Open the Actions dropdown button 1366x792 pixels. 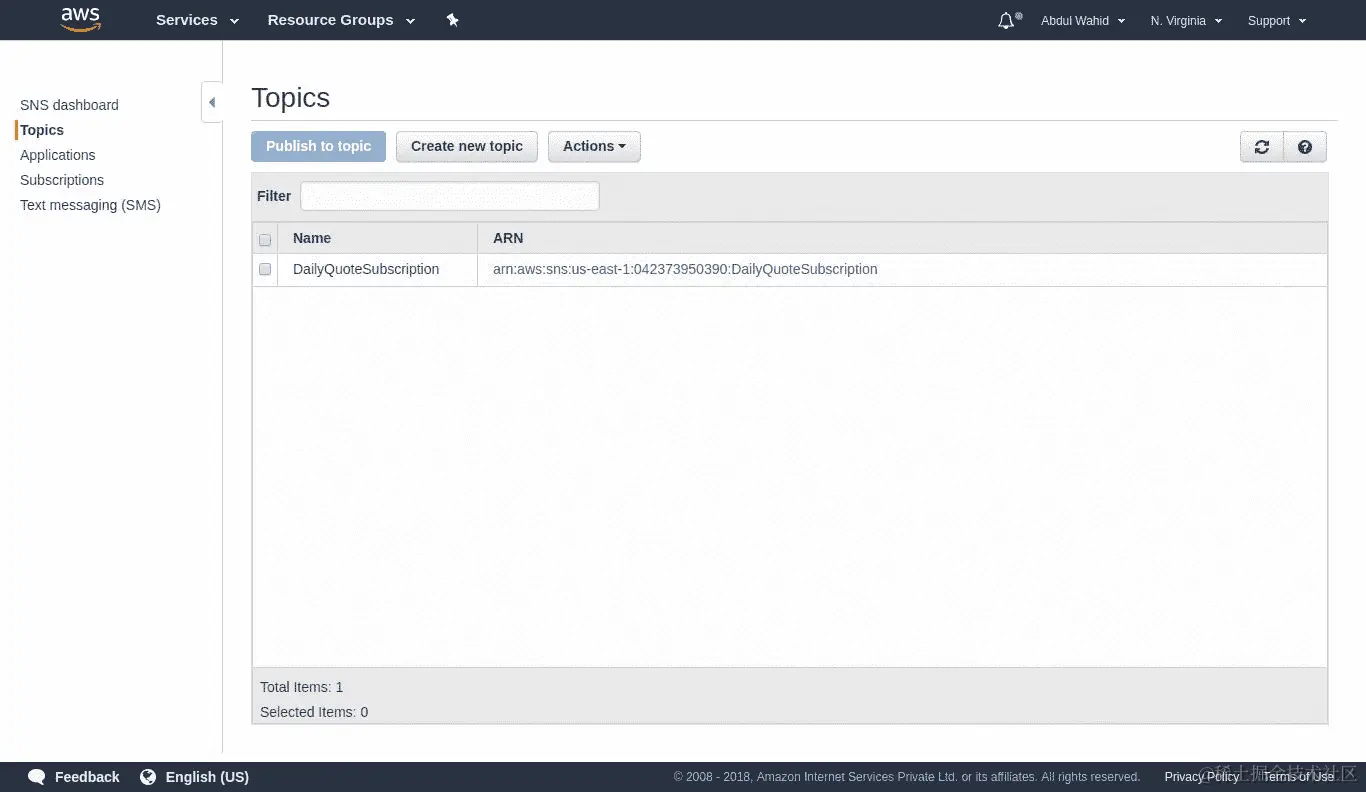(x=594, y=146)
